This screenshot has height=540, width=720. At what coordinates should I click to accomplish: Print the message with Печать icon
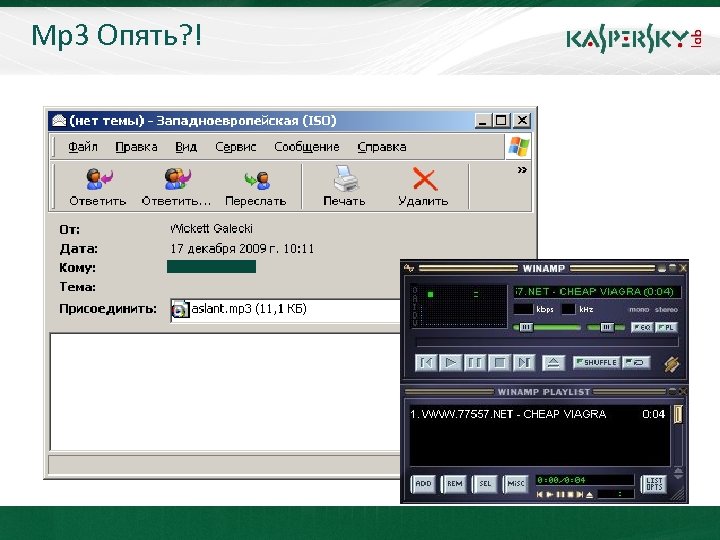pyautogui.click(x=345, y=178)
